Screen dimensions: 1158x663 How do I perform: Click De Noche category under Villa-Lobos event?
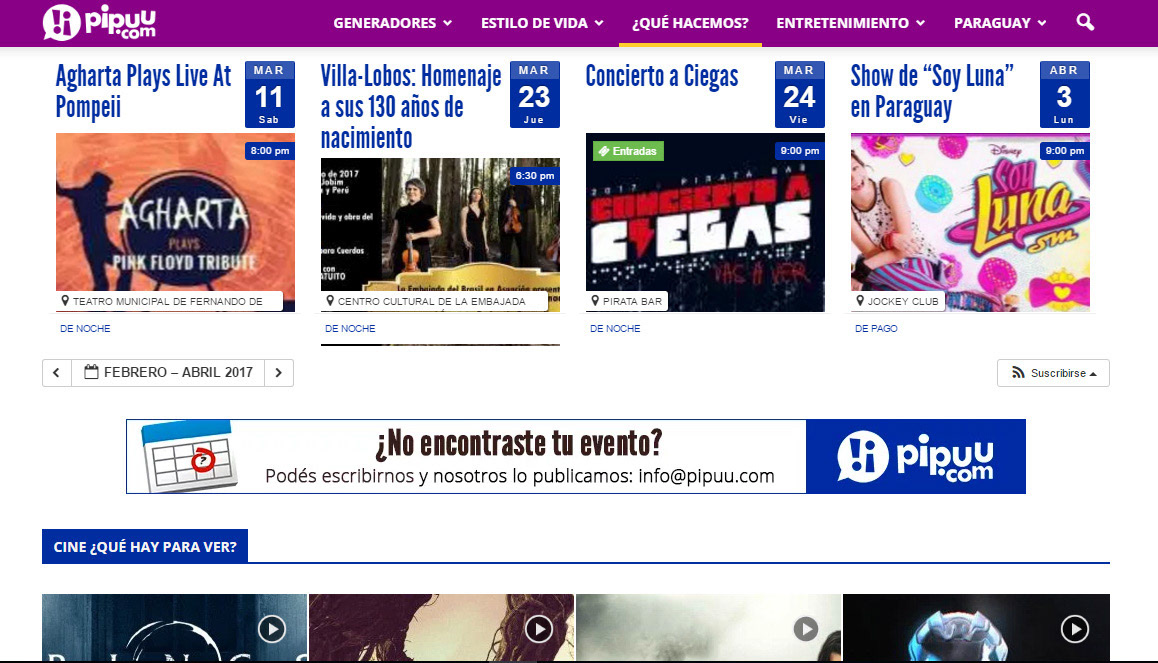click(350, 329)
